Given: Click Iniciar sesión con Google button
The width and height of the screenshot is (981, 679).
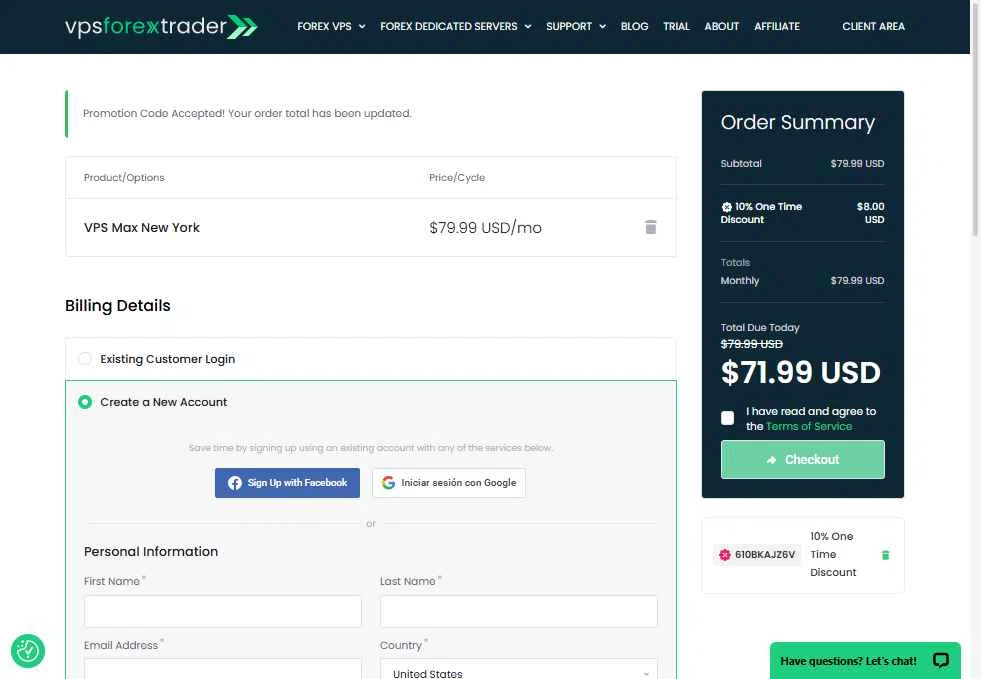Looking at the screenshot, I should point(449,483).
